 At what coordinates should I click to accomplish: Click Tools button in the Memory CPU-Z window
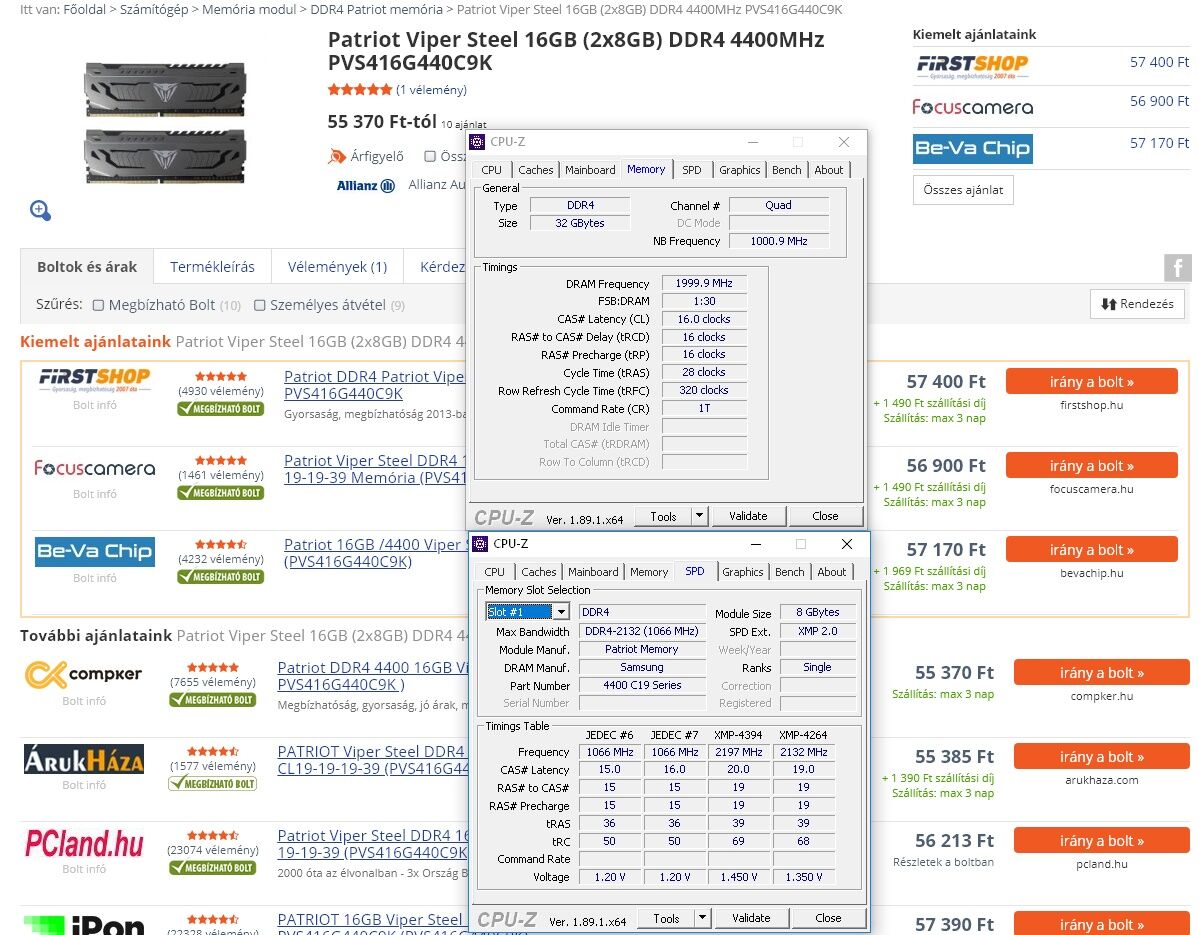pyautogui.click(x=663, y=516)
